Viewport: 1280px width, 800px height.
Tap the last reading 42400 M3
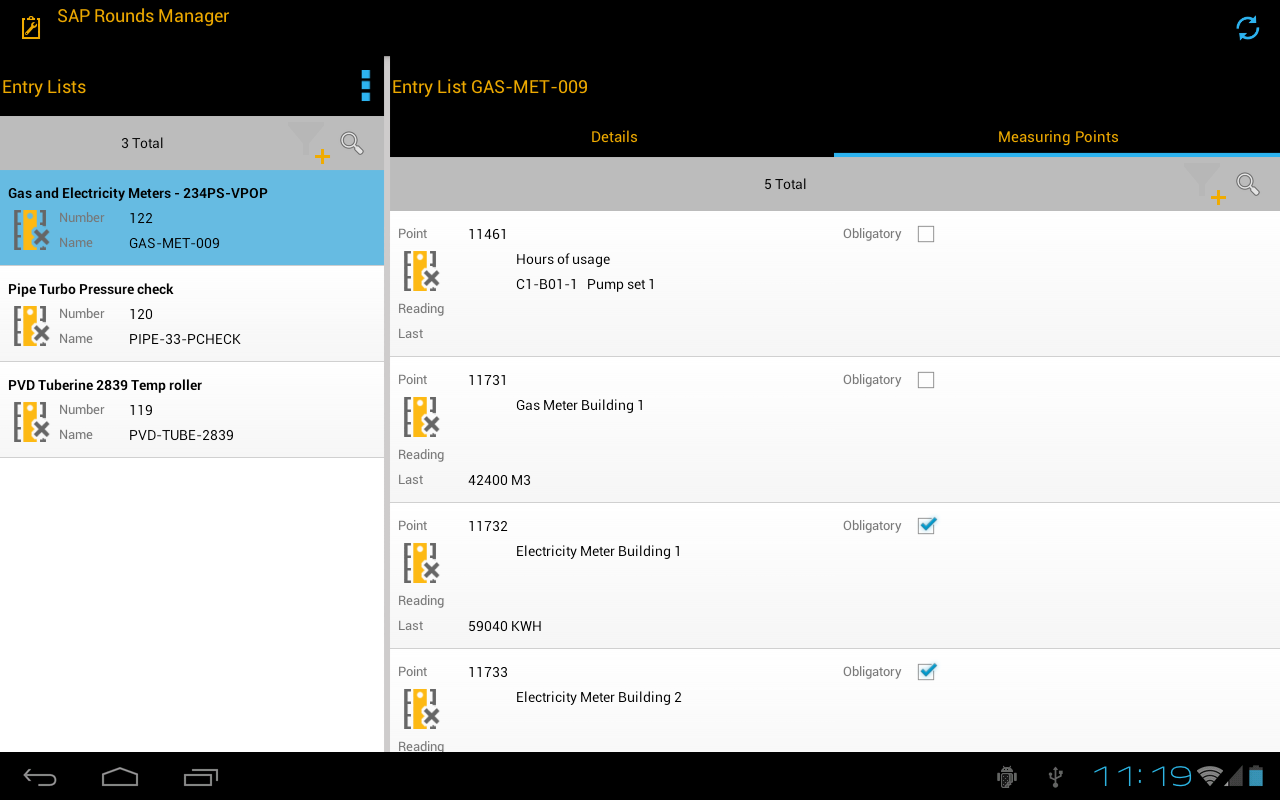click(499, 480)
